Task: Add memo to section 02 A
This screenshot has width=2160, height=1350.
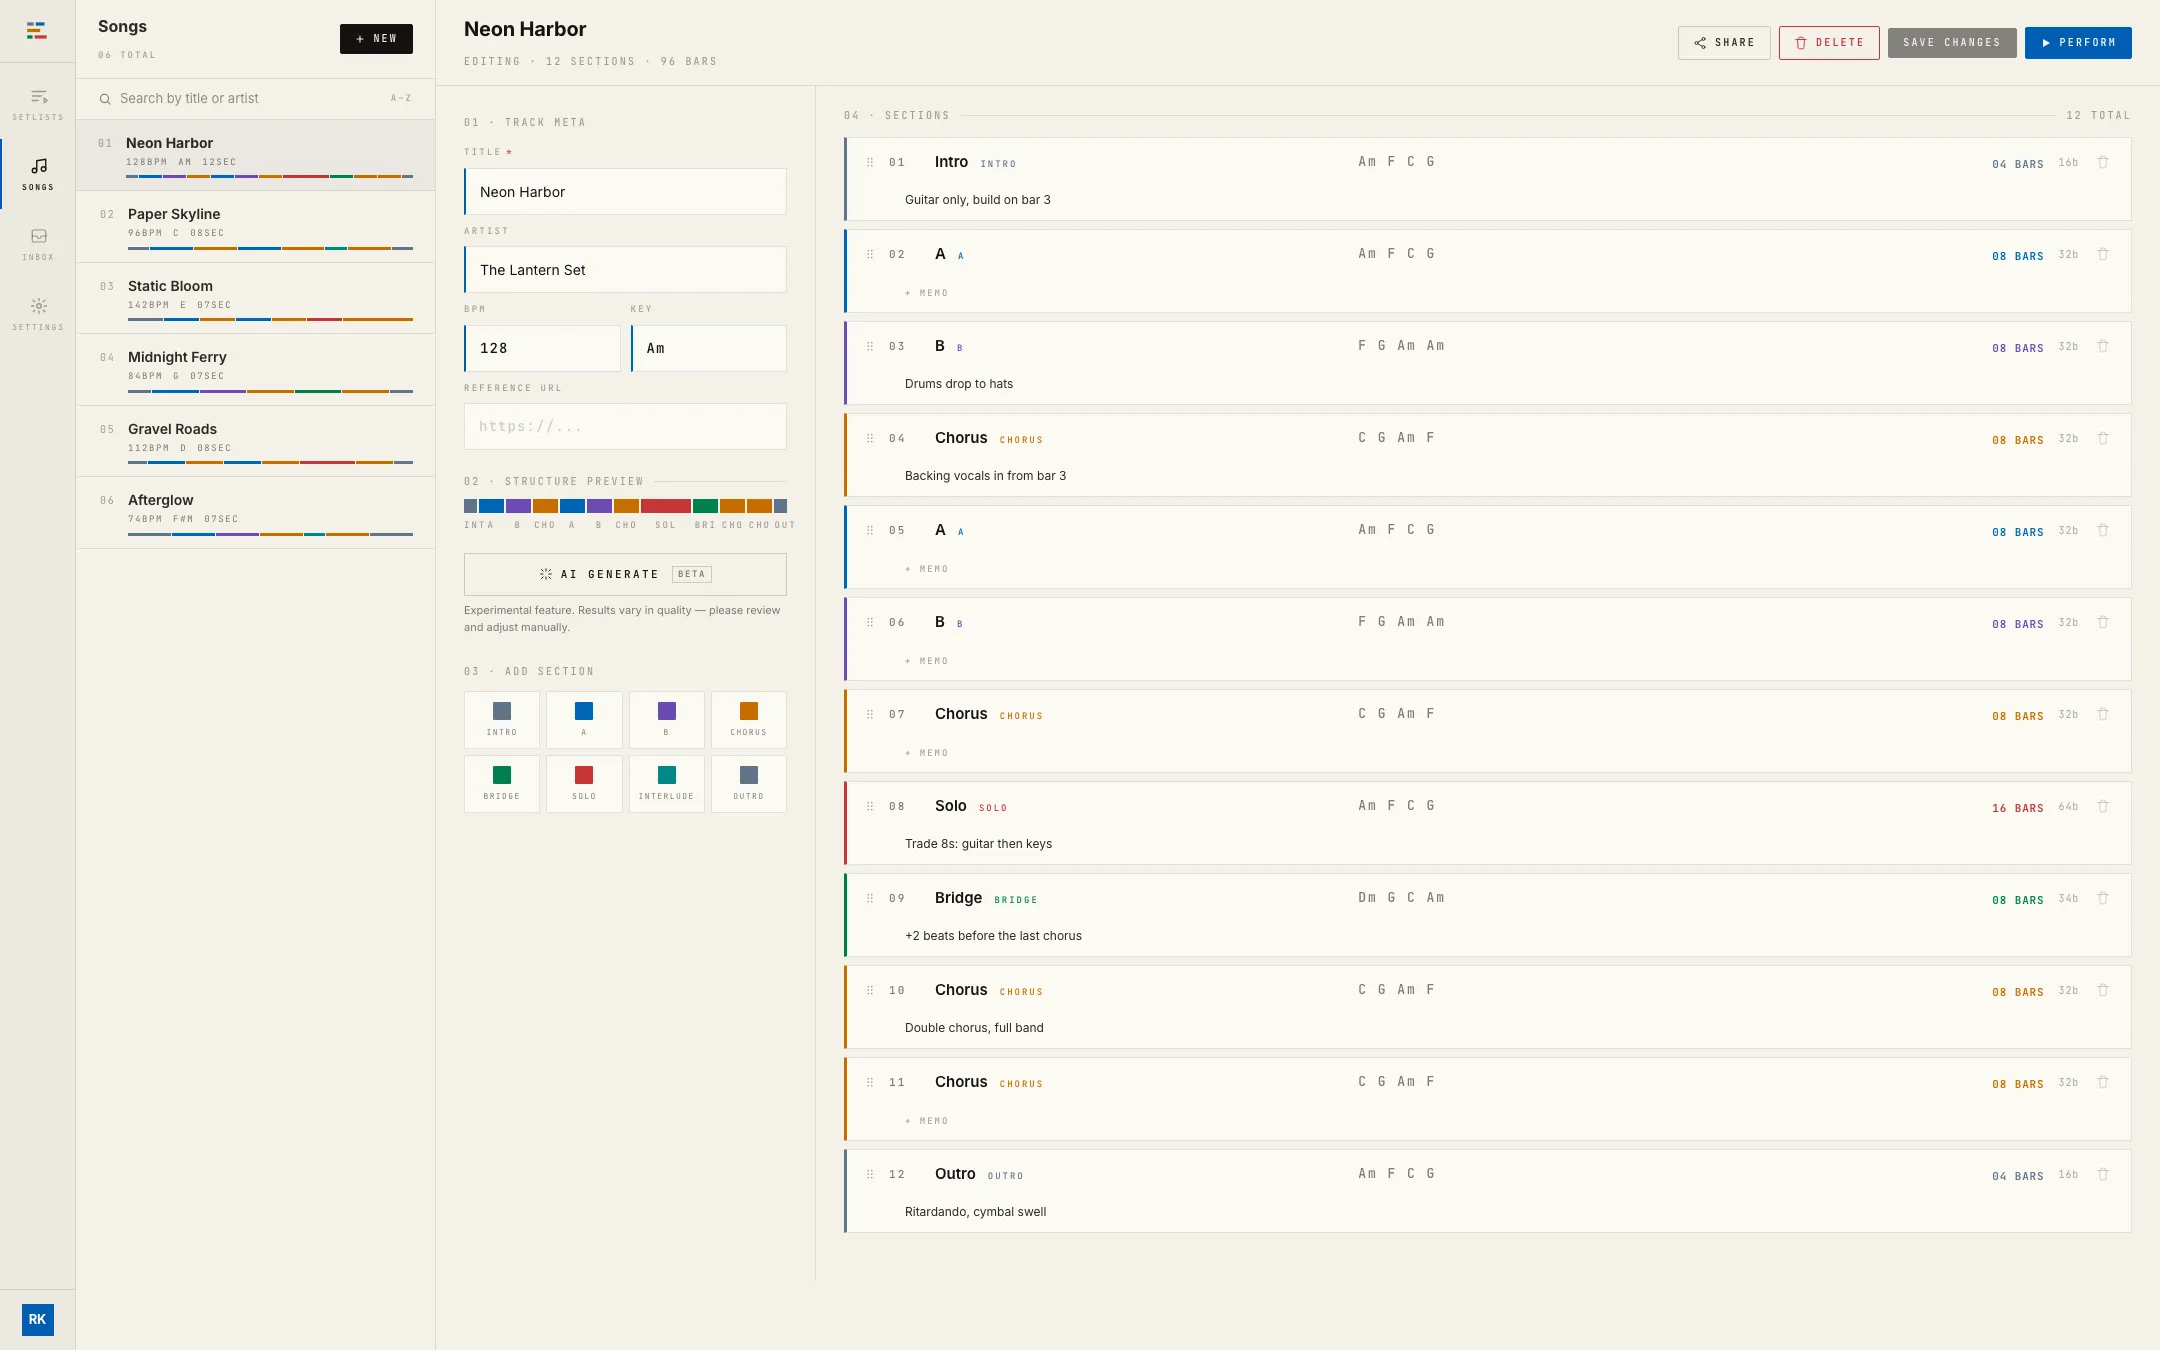Action: pos(927,293)
